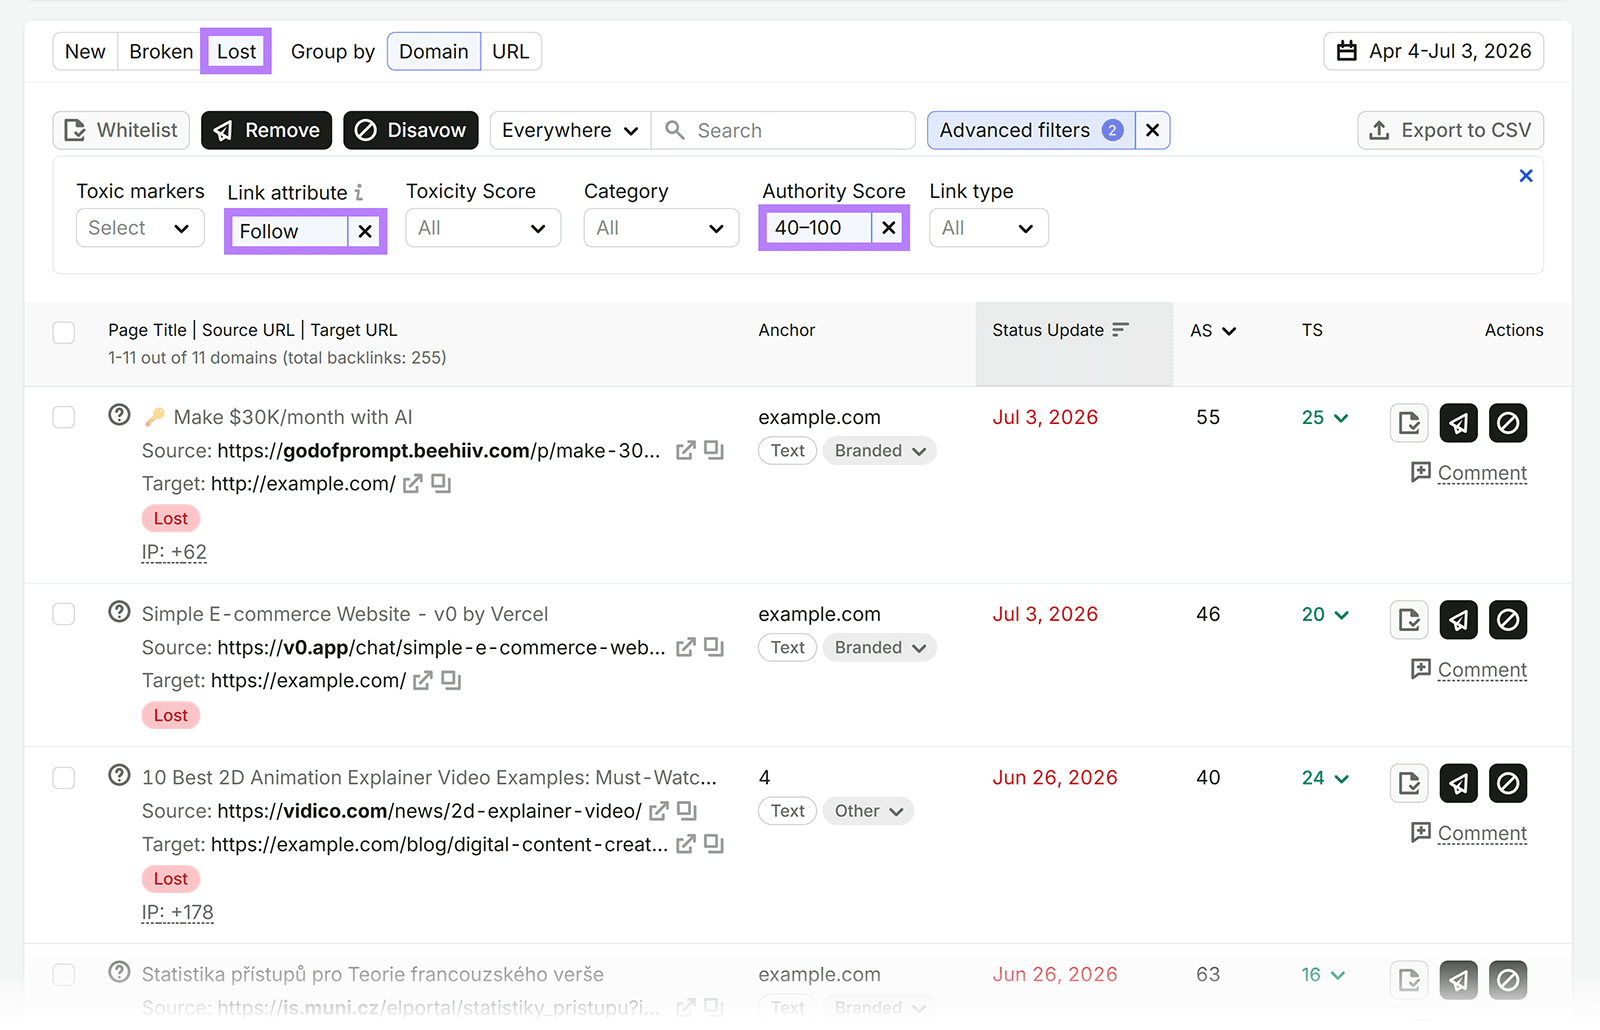Screen dimensions: 1600x1030
Task: Open target http://example.com/ in a new tab
Action: click(412, 484)
